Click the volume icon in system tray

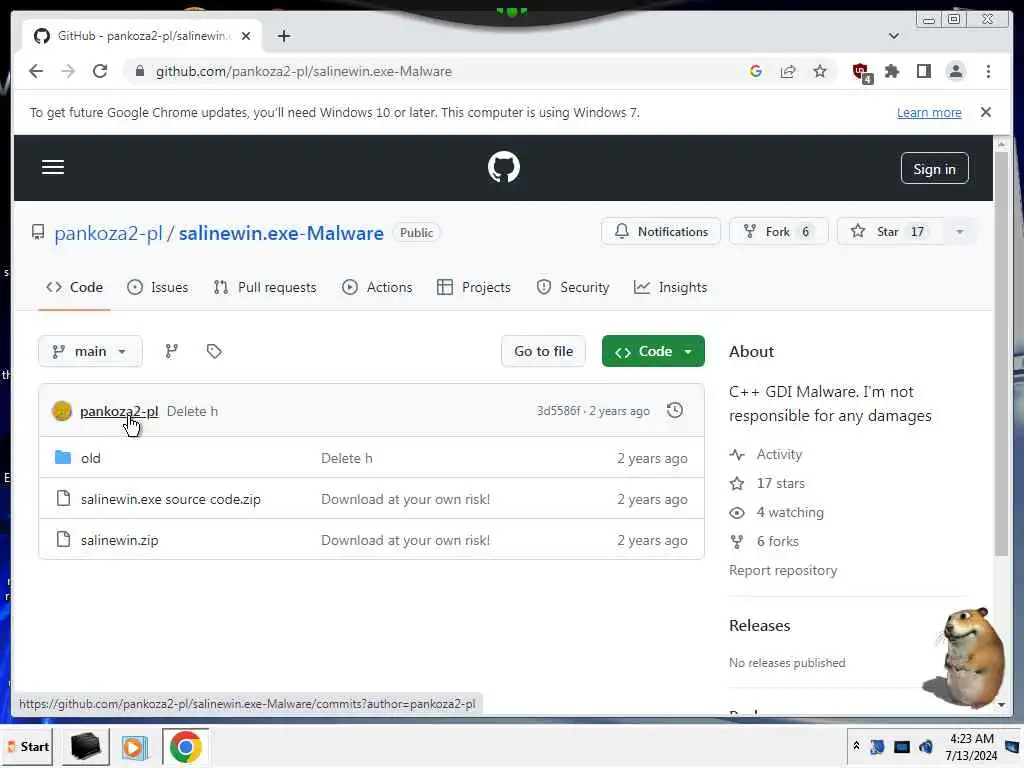[925, 747]
